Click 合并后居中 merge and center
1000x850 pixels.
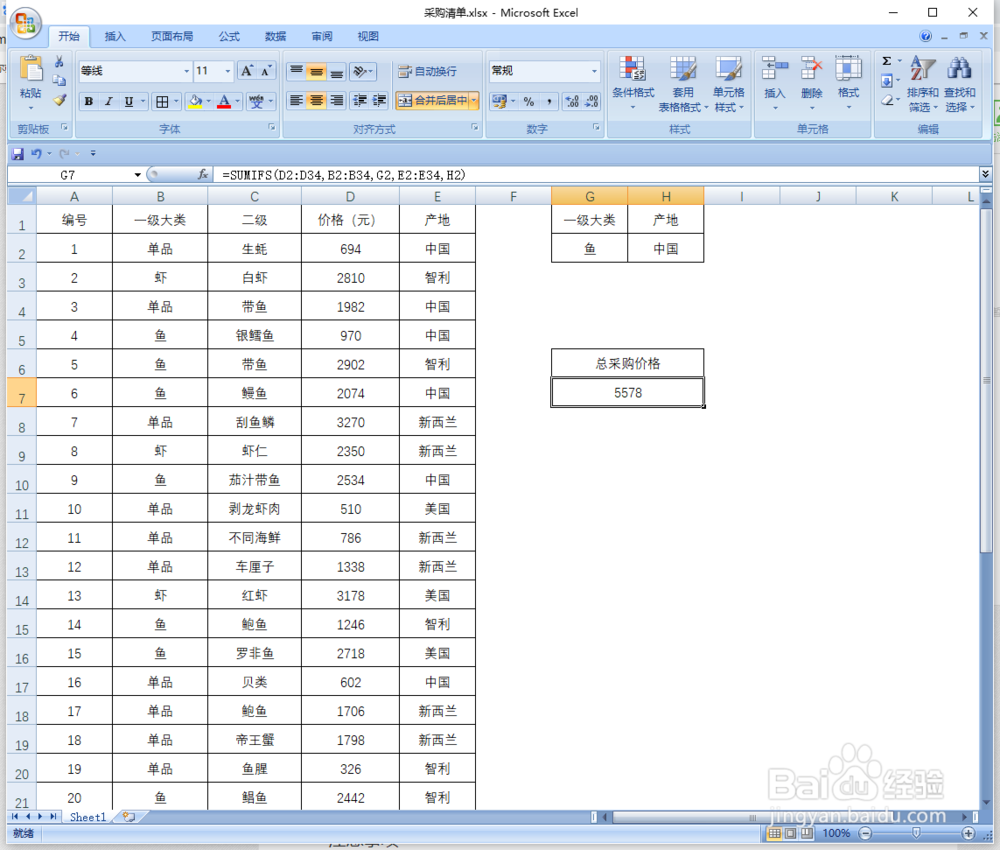click(x=432, y=100)
